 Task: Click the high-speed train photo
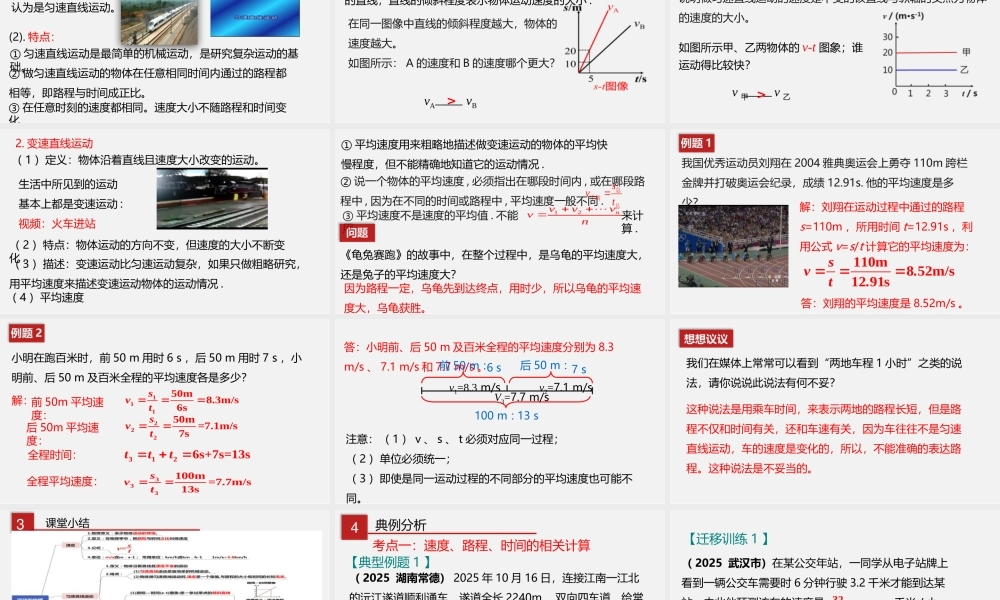tap(159, 21)
